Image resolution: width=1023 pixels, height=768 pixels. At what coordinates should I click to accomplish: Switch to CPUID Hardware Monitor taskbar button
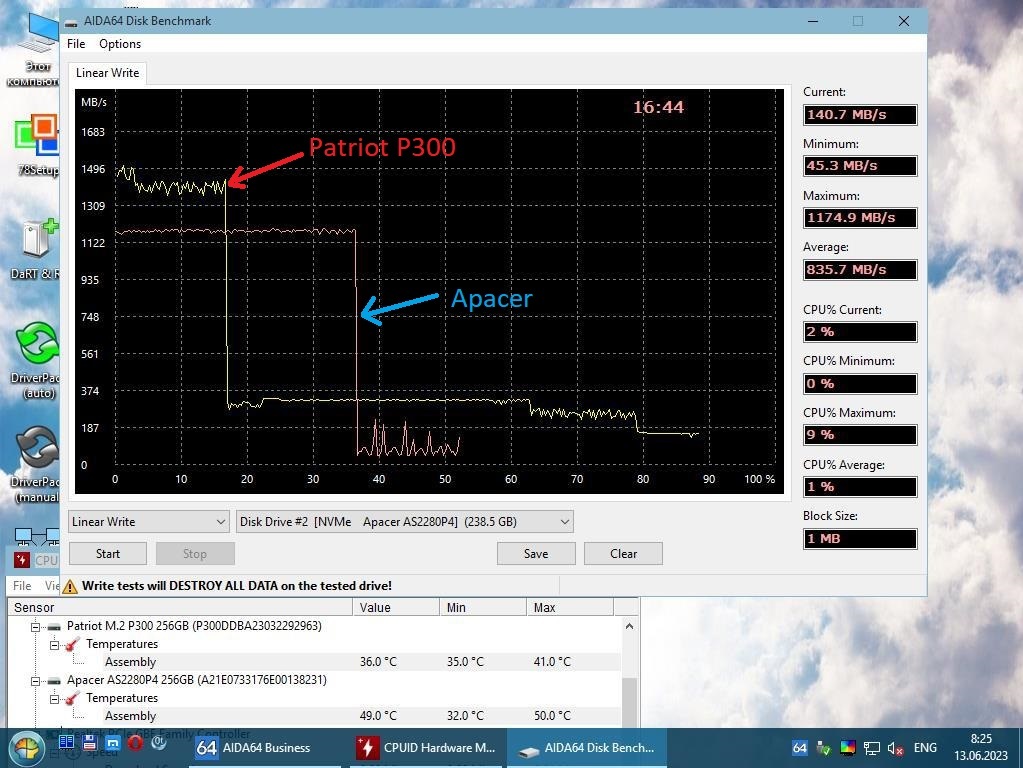(x=427, y=748)
